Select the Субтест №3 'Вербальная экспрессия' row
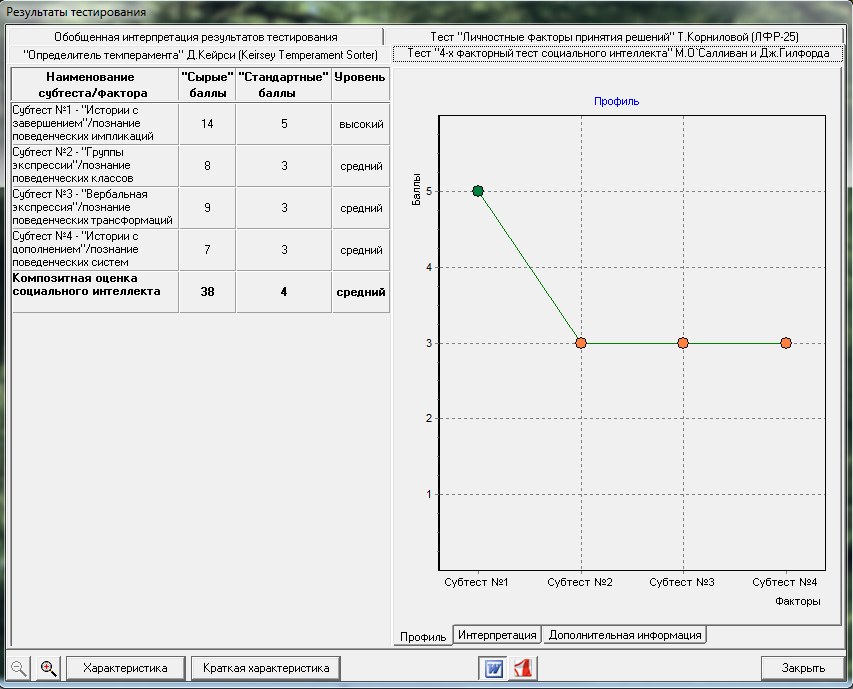853x689 pixels. pyautogui.click(x=200, y=207)
